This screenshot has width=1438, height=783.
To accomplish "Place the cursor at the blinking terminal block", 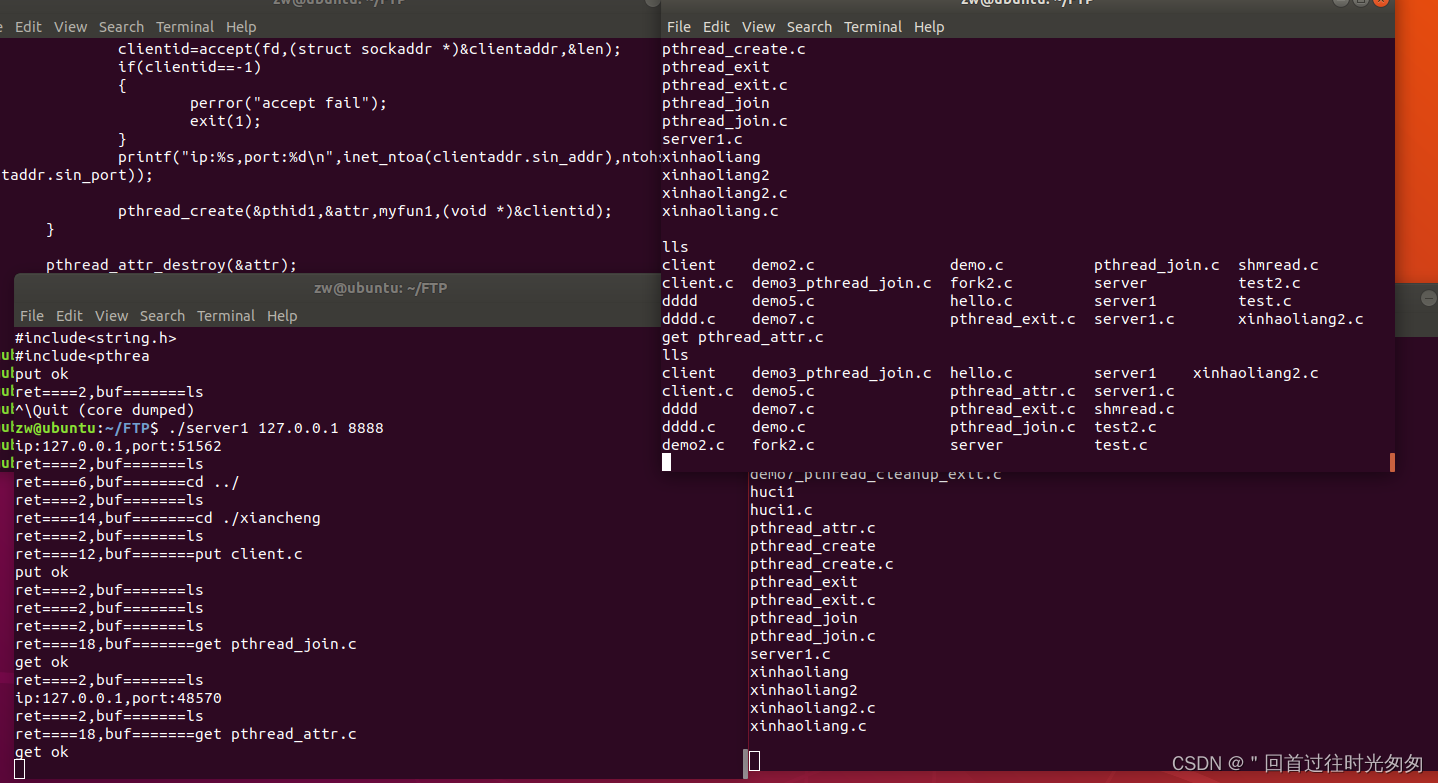I will pyautogui.click(x=666, y=461).
